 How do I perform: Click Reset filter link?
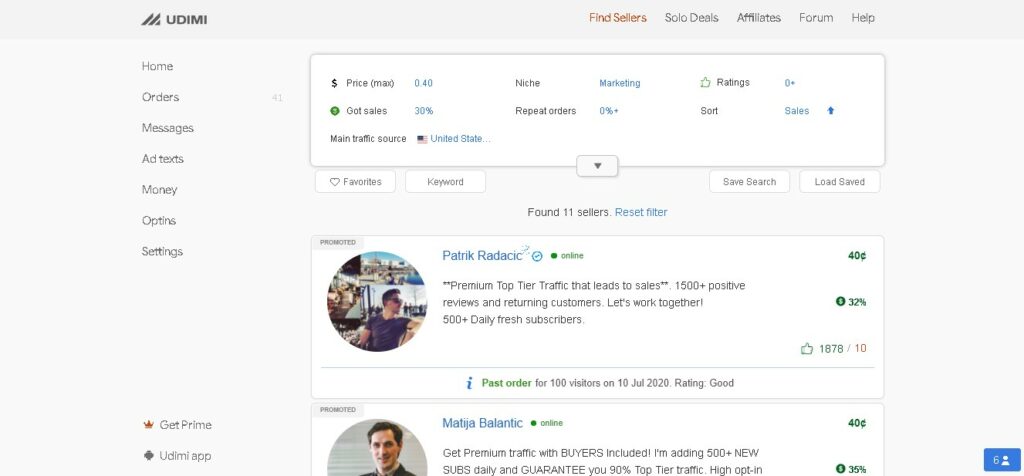[641, 212]
